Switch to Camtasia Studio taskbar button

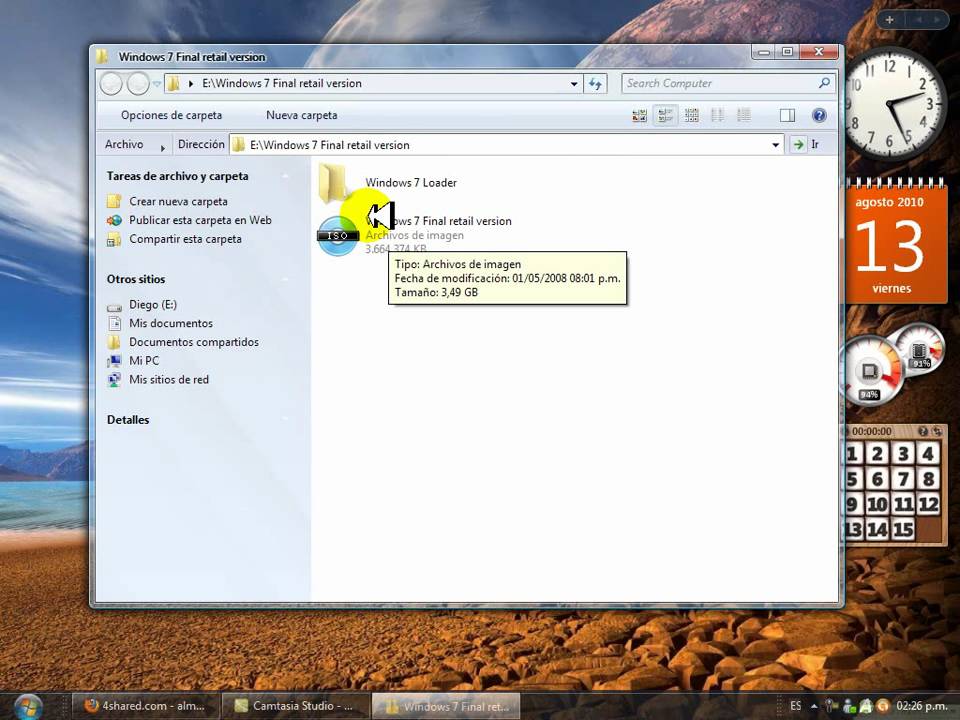click(x=295, y=706)
